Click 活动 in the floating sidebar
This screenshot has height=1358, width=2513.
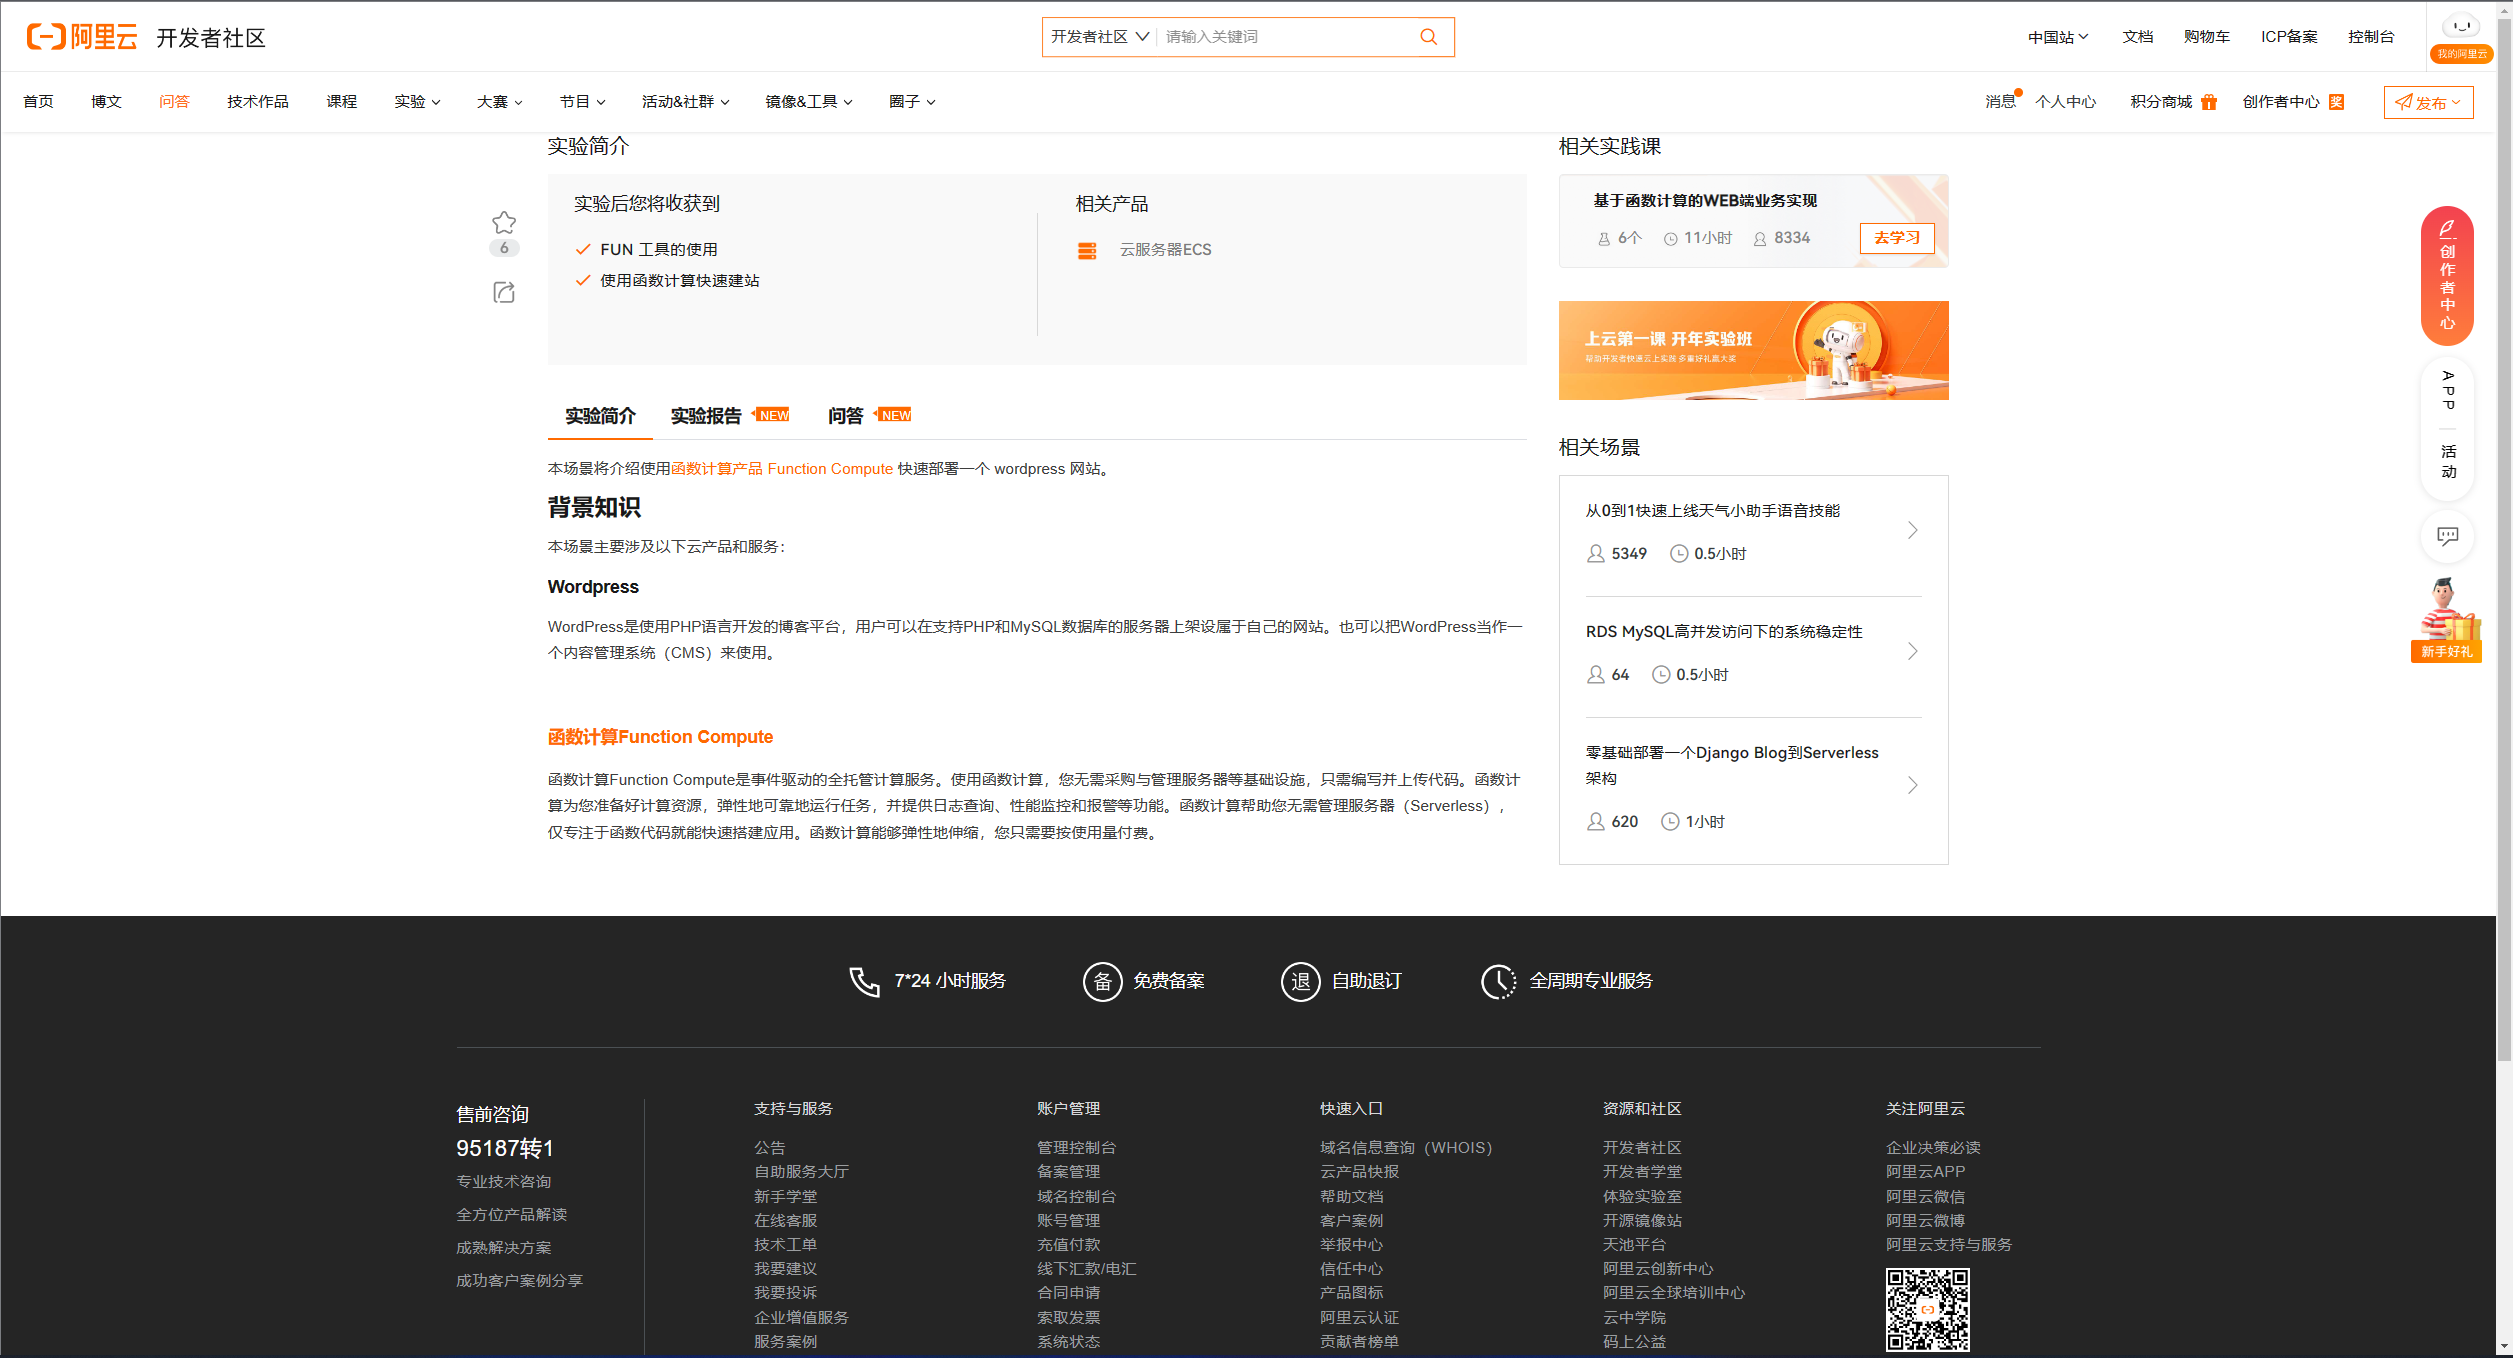(x=2448, y=461)
